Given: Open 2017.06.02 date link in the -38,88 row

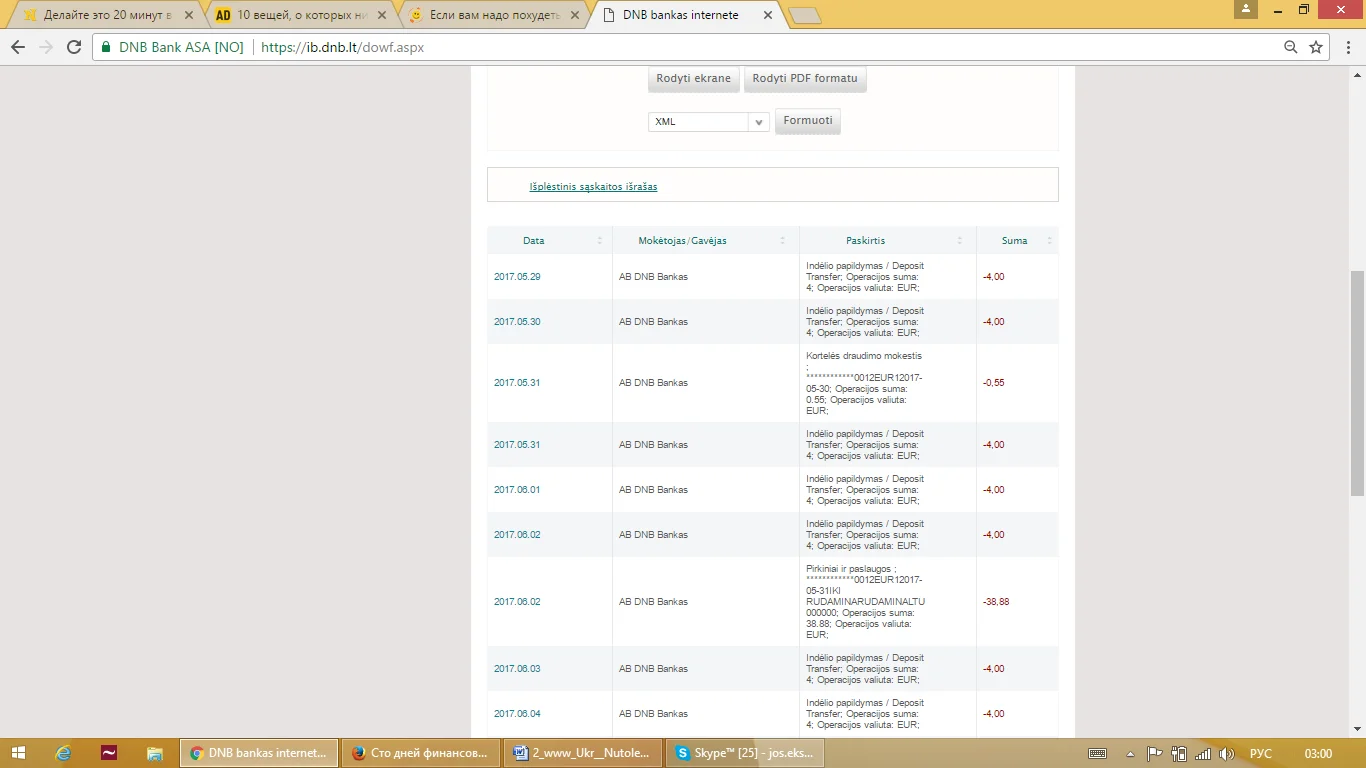Looking at the screenshot, I should pos(517,602).
